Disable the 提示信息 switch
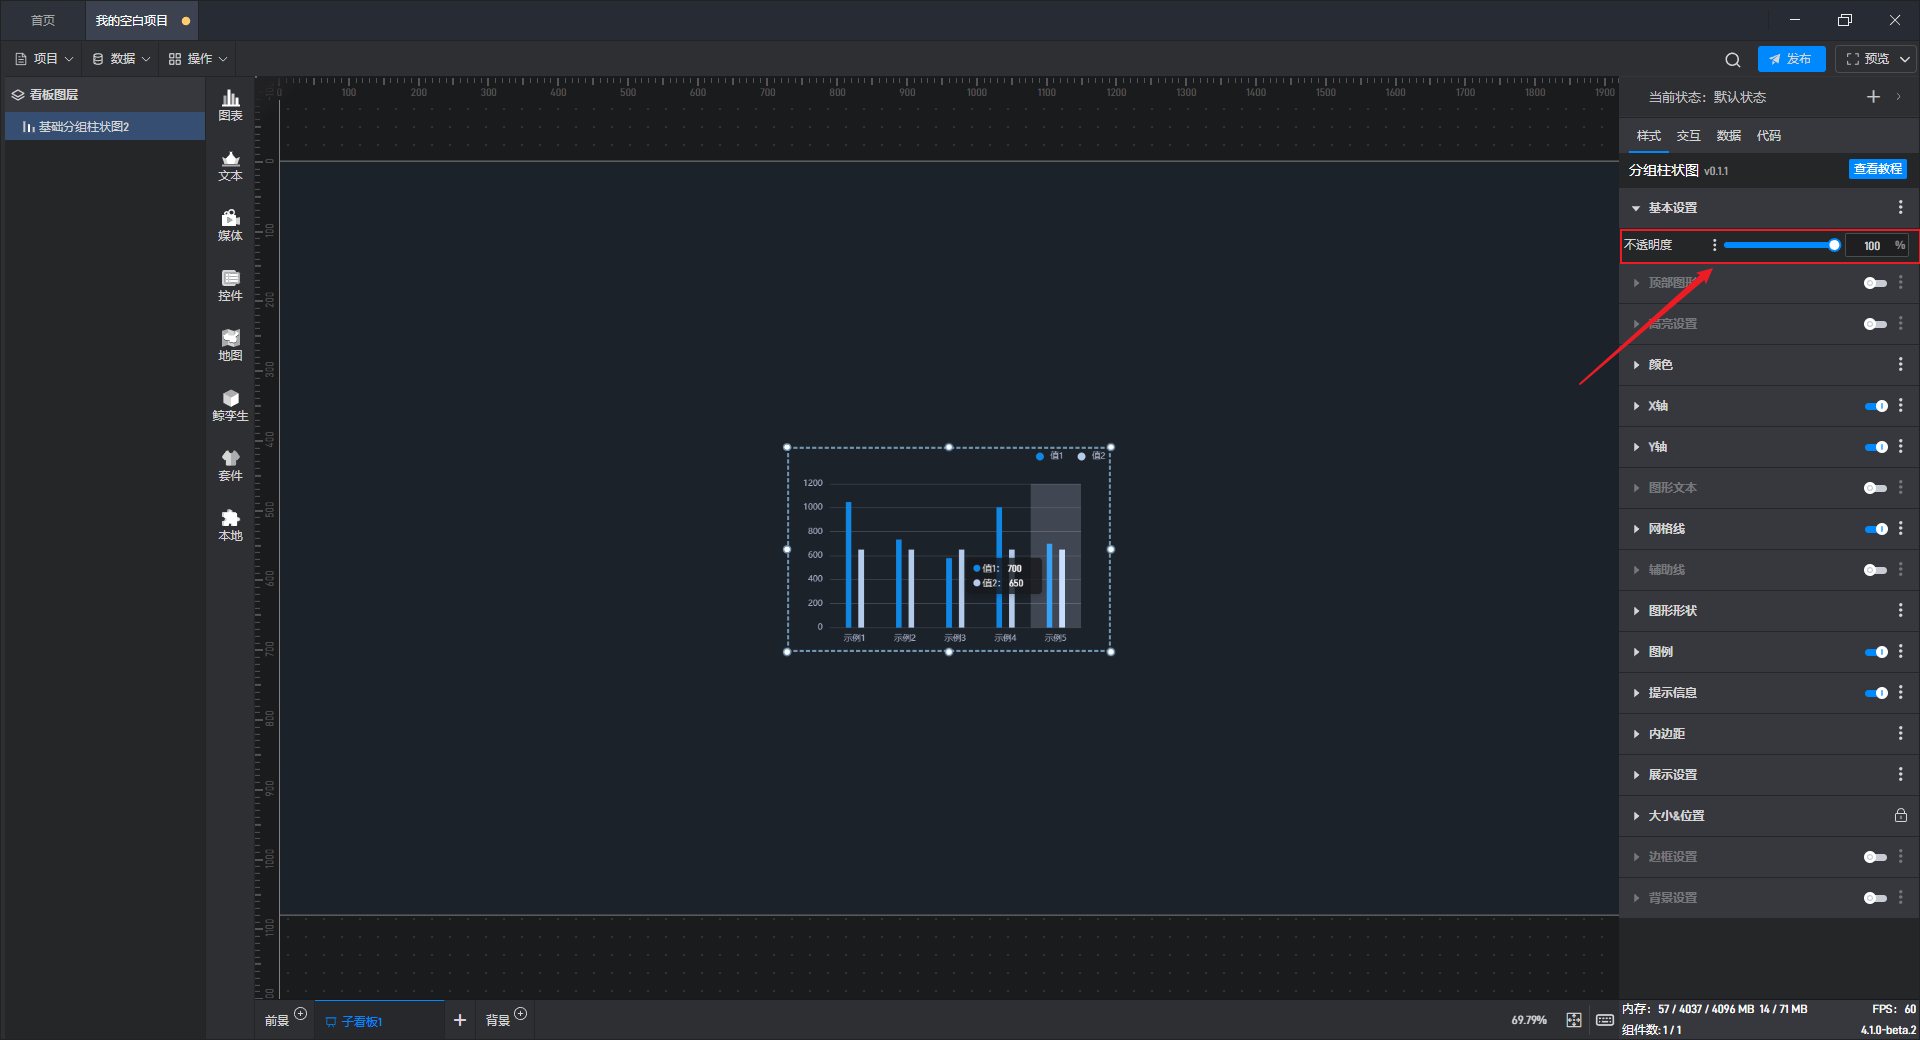1920x1040 pixels. coord(1876,693)
